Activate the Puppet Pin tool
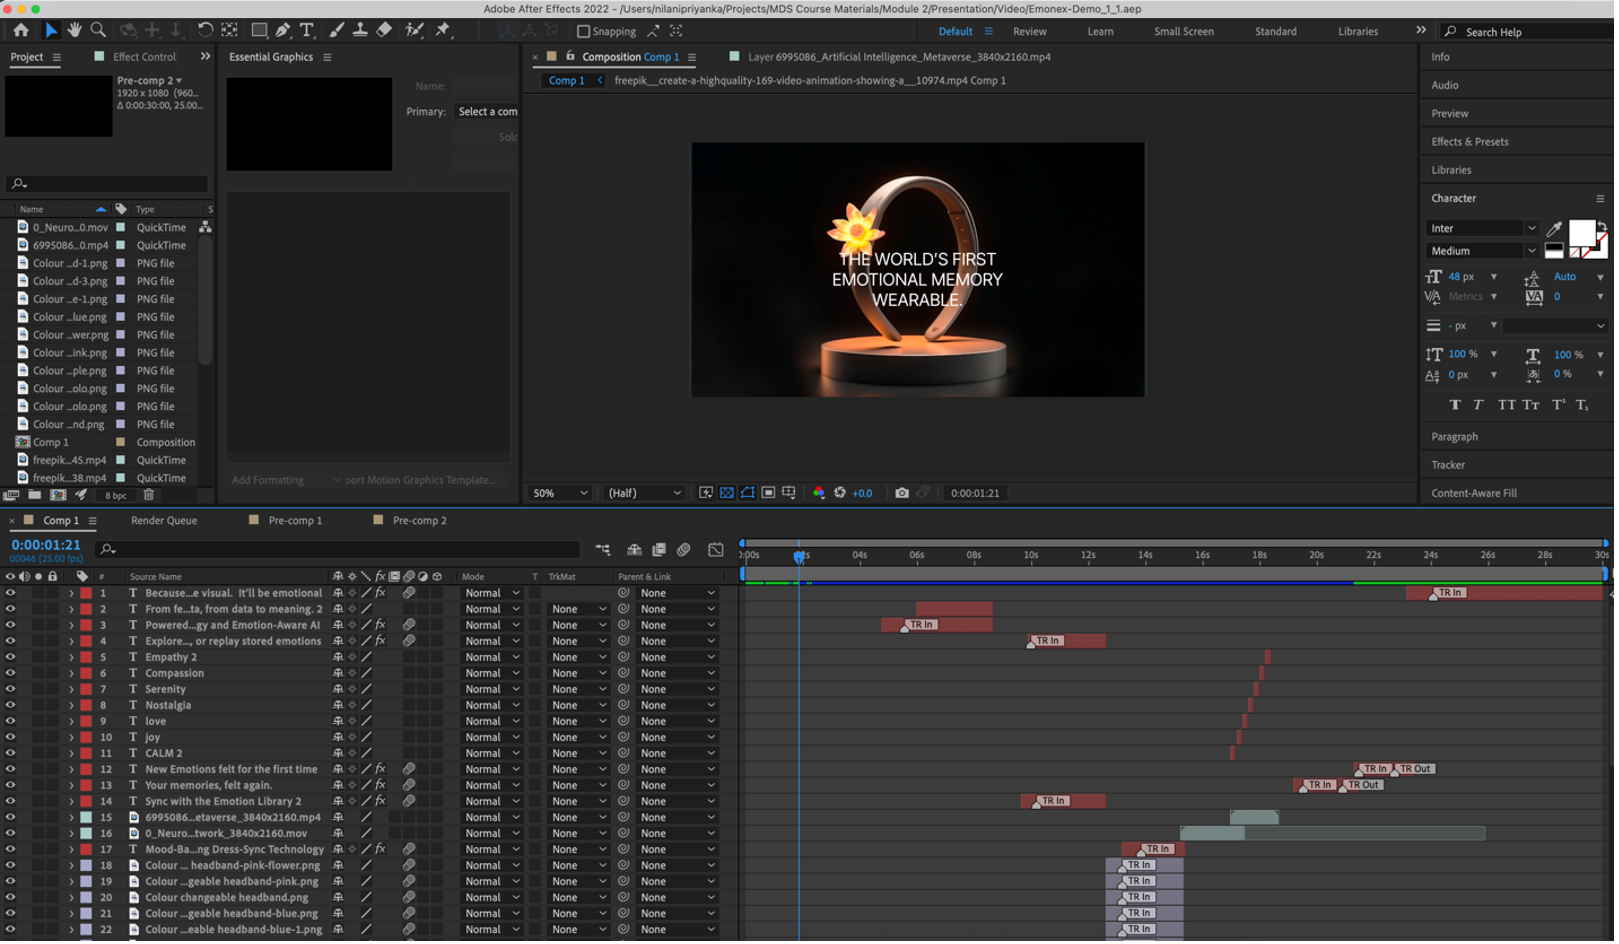 point(443,30)
